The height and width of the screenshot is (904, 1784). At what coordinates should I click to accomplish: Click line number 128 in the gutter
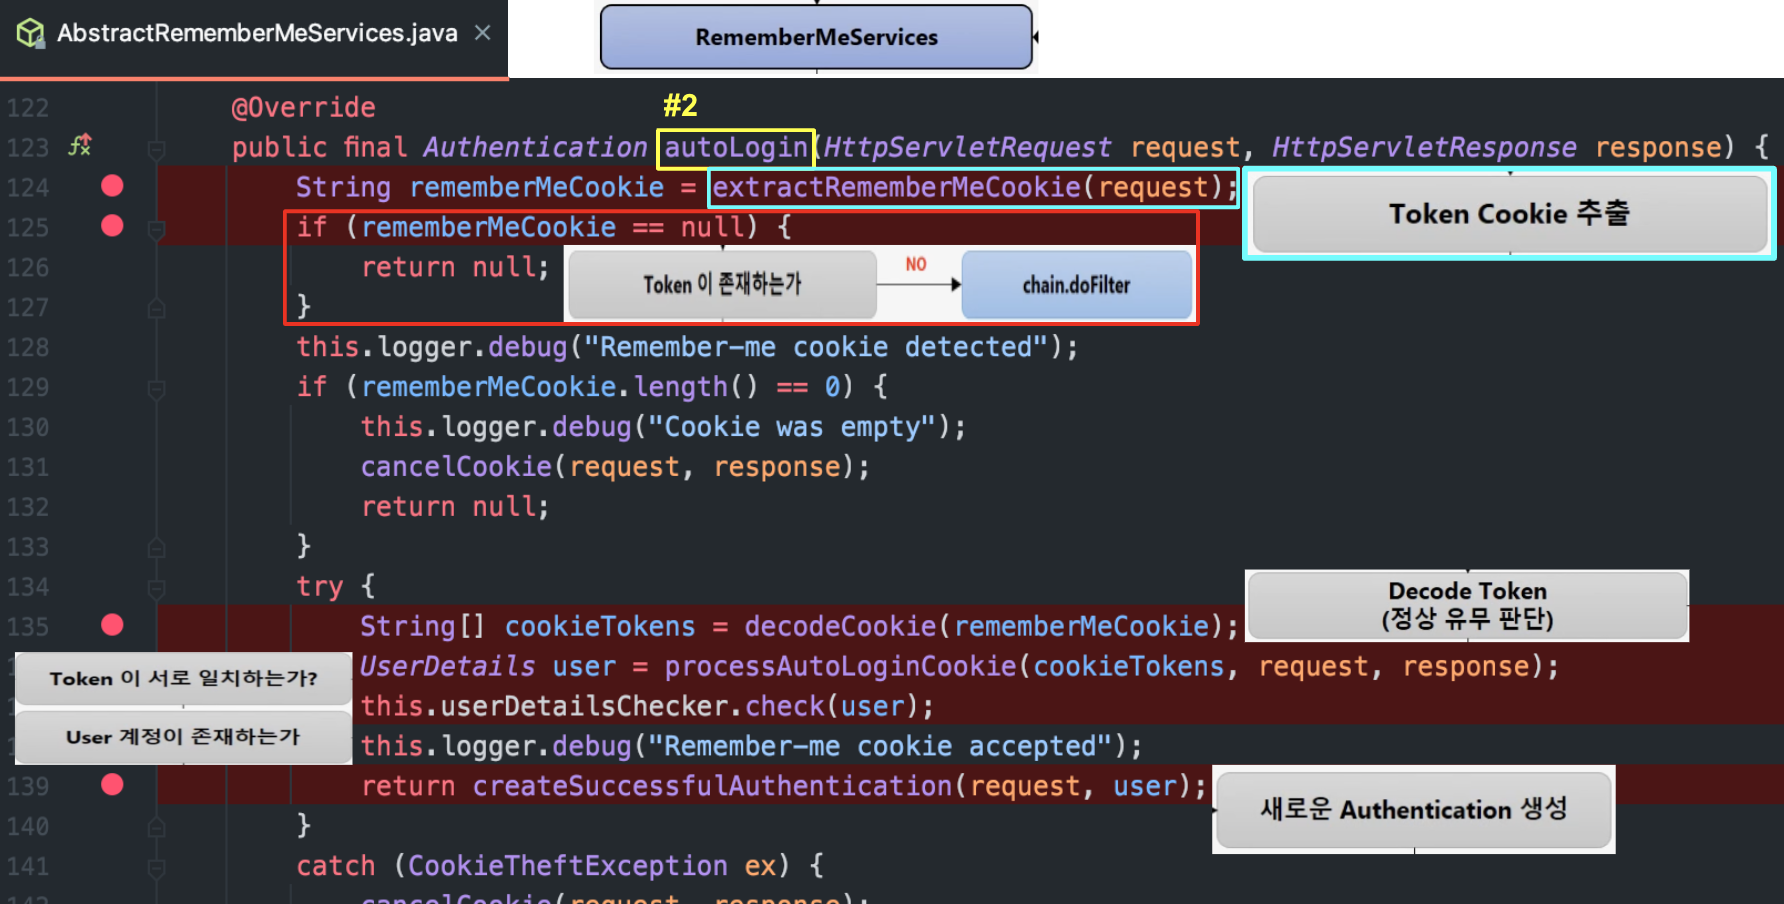[x=28, y=348]
